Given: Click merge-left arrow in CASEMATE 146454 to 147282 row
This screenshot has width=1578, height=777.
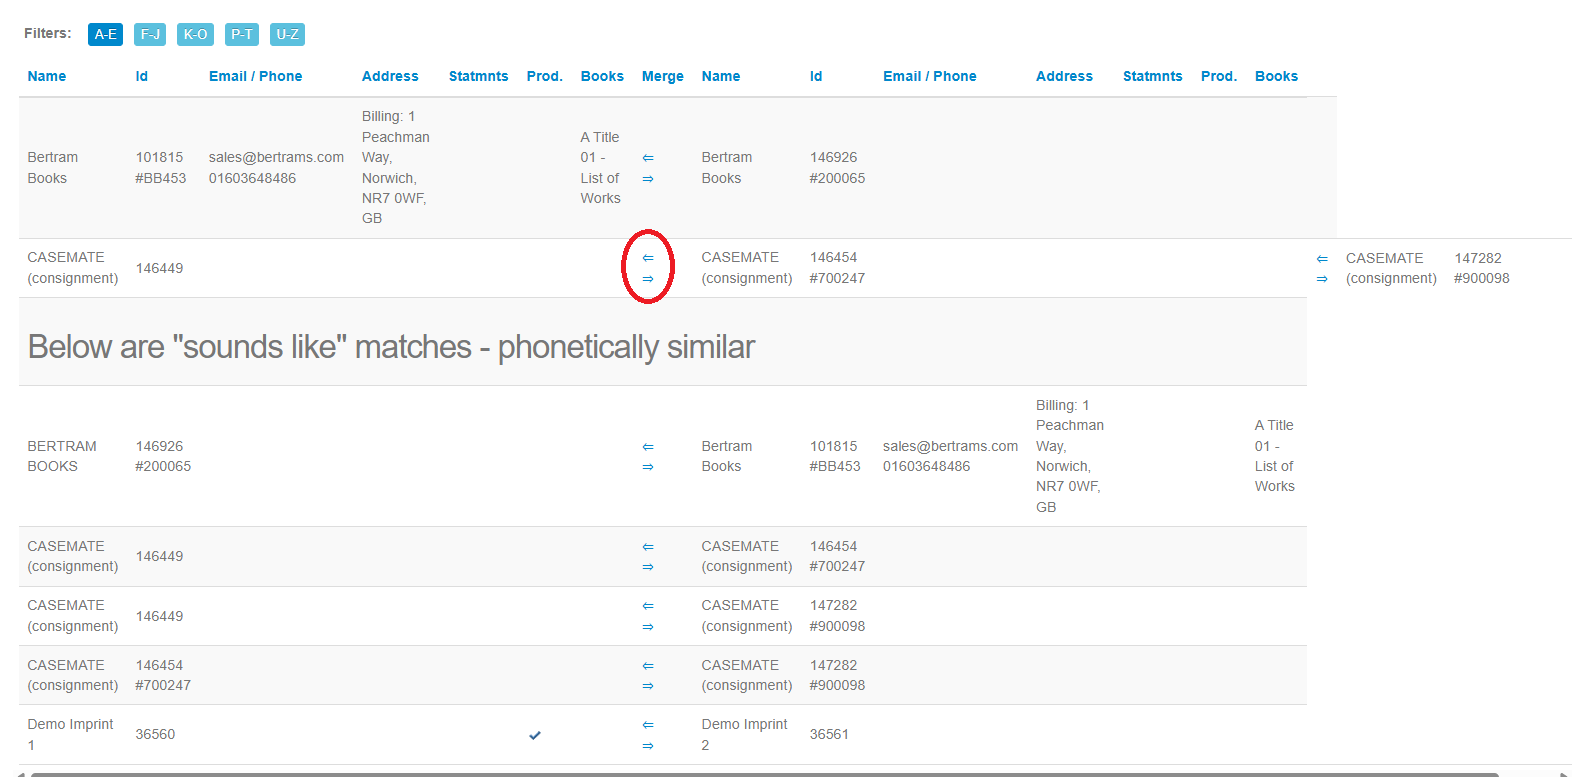Looking at the screenshot, I should coord(648,666).
